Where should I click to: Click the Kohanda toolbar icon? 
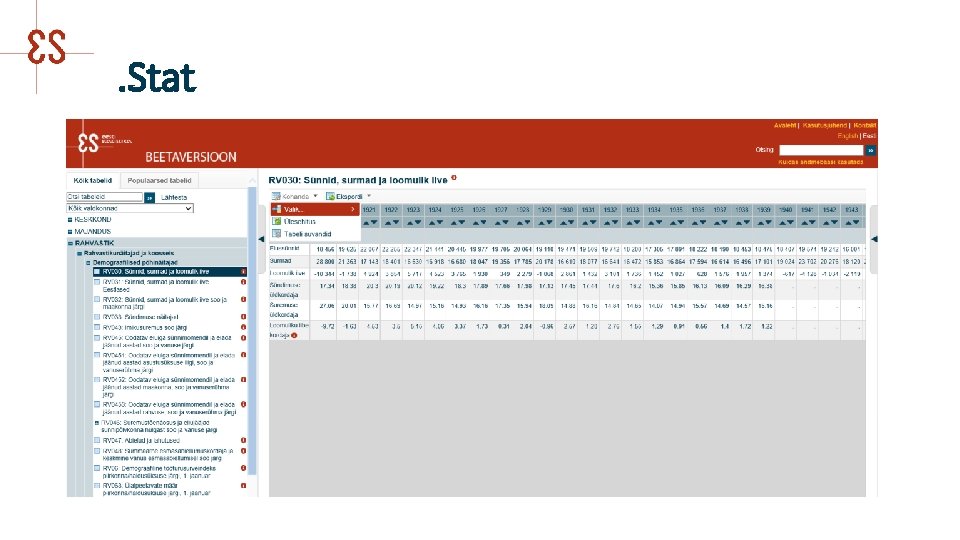click(x=276, y=197)
